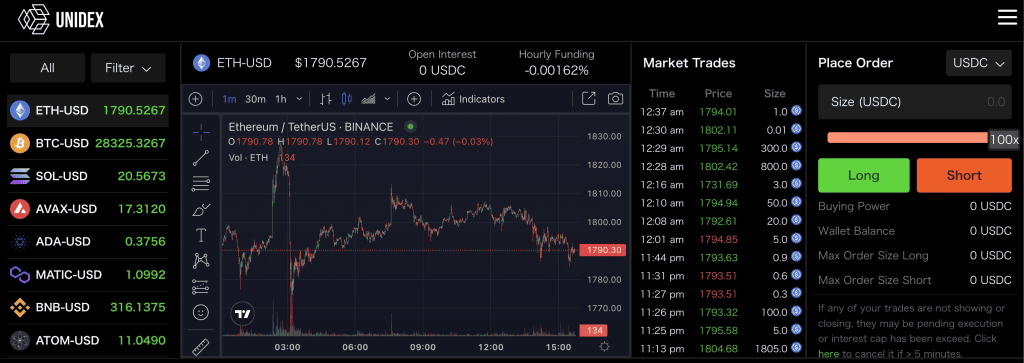
Task: Open chart settings gear icon
Action: [605, 347]
